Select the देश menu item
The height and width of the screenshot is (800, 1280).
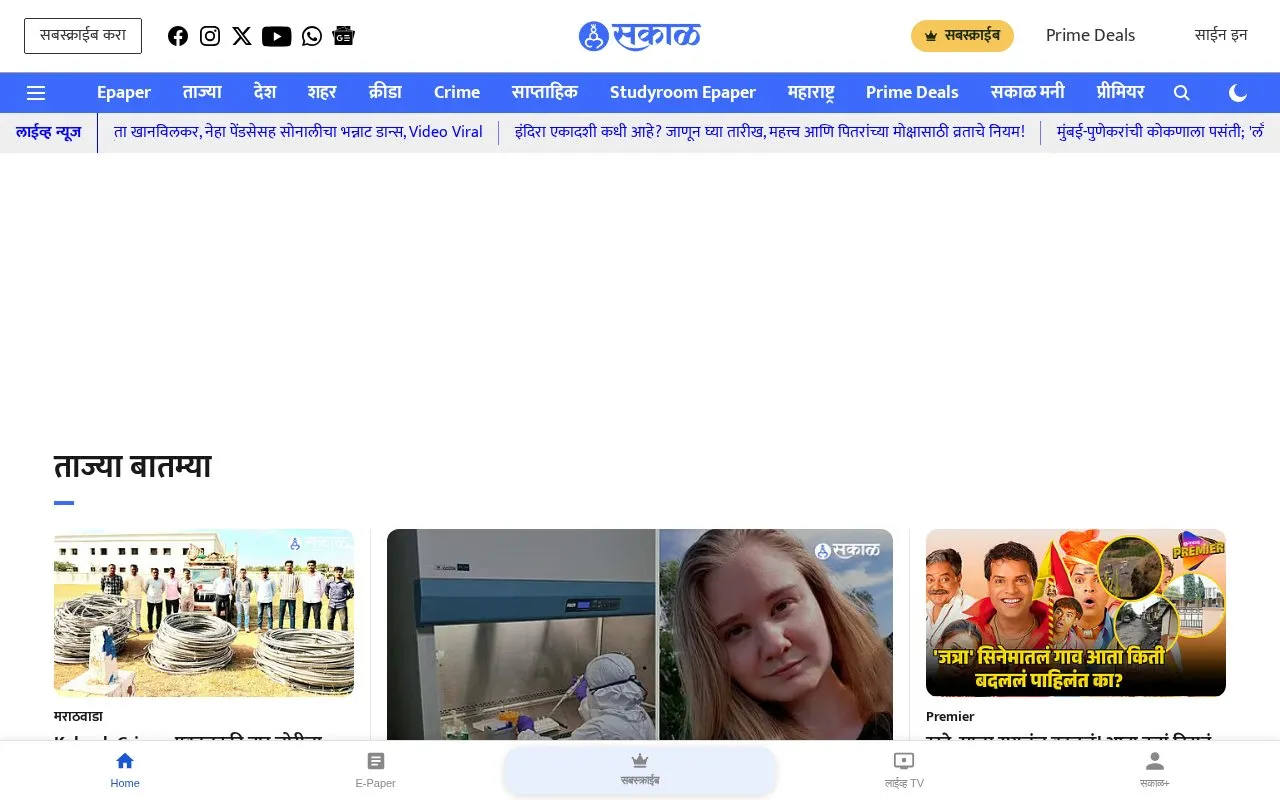tap(265, 93)
